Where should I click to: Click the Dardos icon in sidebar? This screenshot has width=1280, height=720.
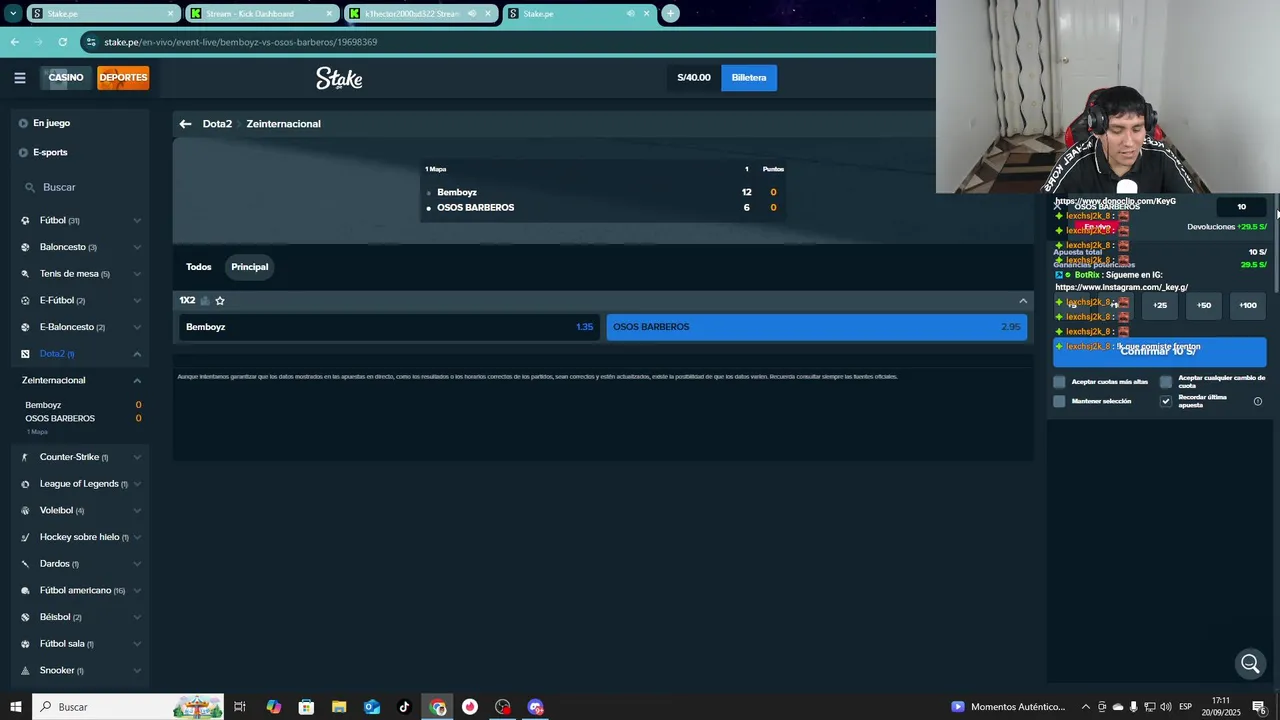tap(26, 564)
